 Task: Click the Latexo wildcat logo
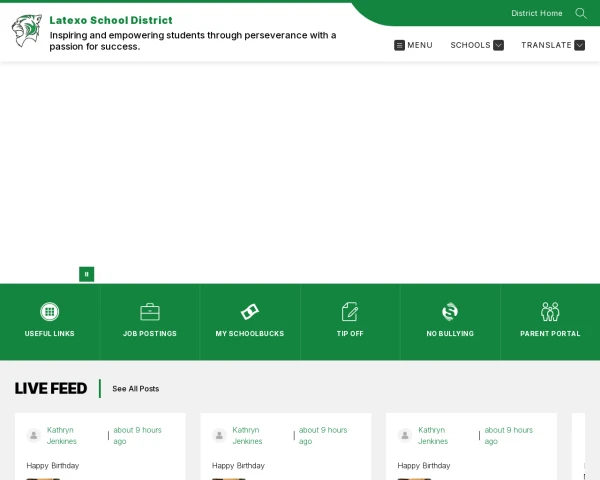pos(27,30)
